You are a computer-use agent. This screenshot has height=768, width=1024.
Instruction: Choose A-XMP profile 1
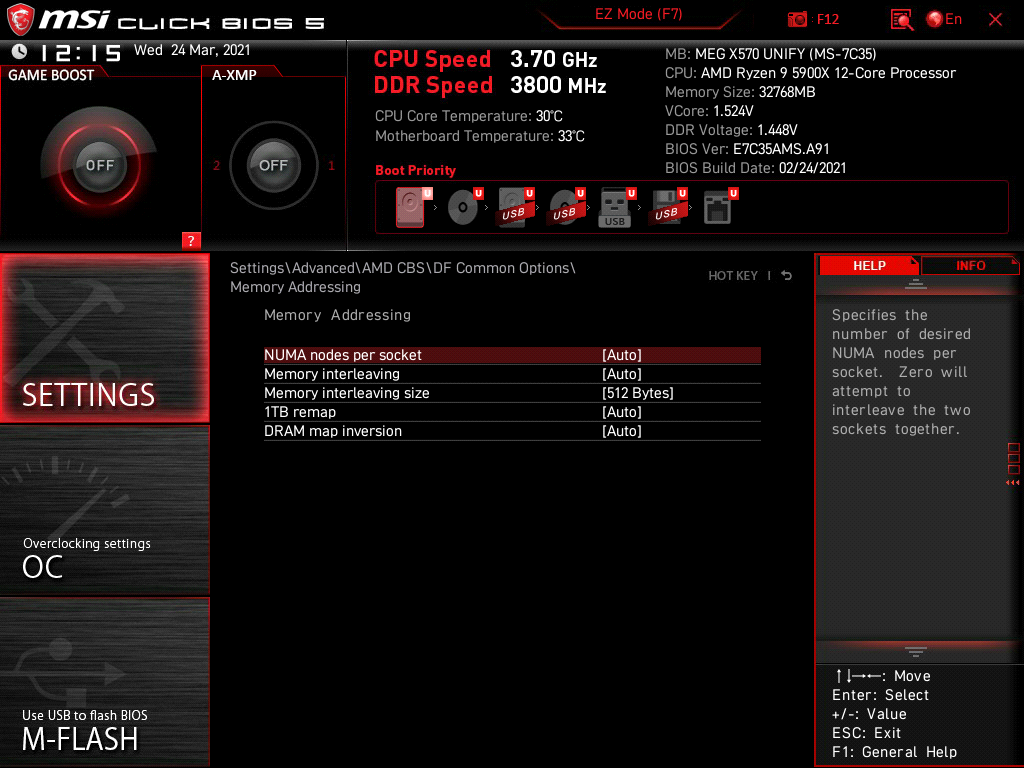331,165
